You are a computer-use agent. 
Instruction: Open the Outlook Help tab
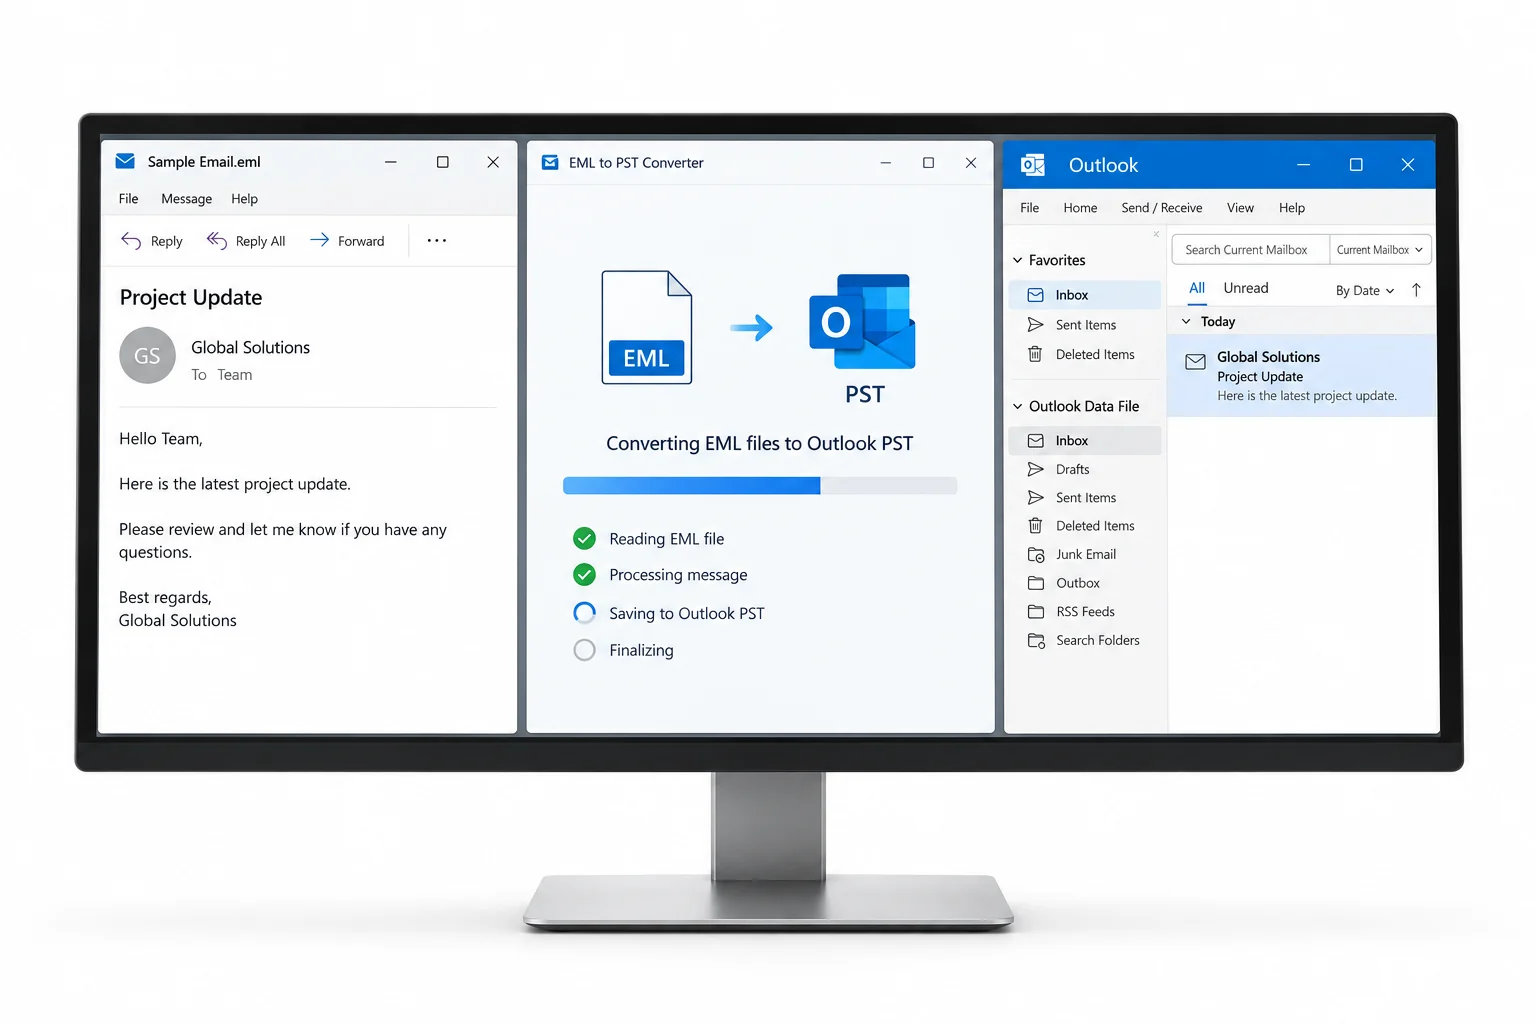tap(1292, 208)
